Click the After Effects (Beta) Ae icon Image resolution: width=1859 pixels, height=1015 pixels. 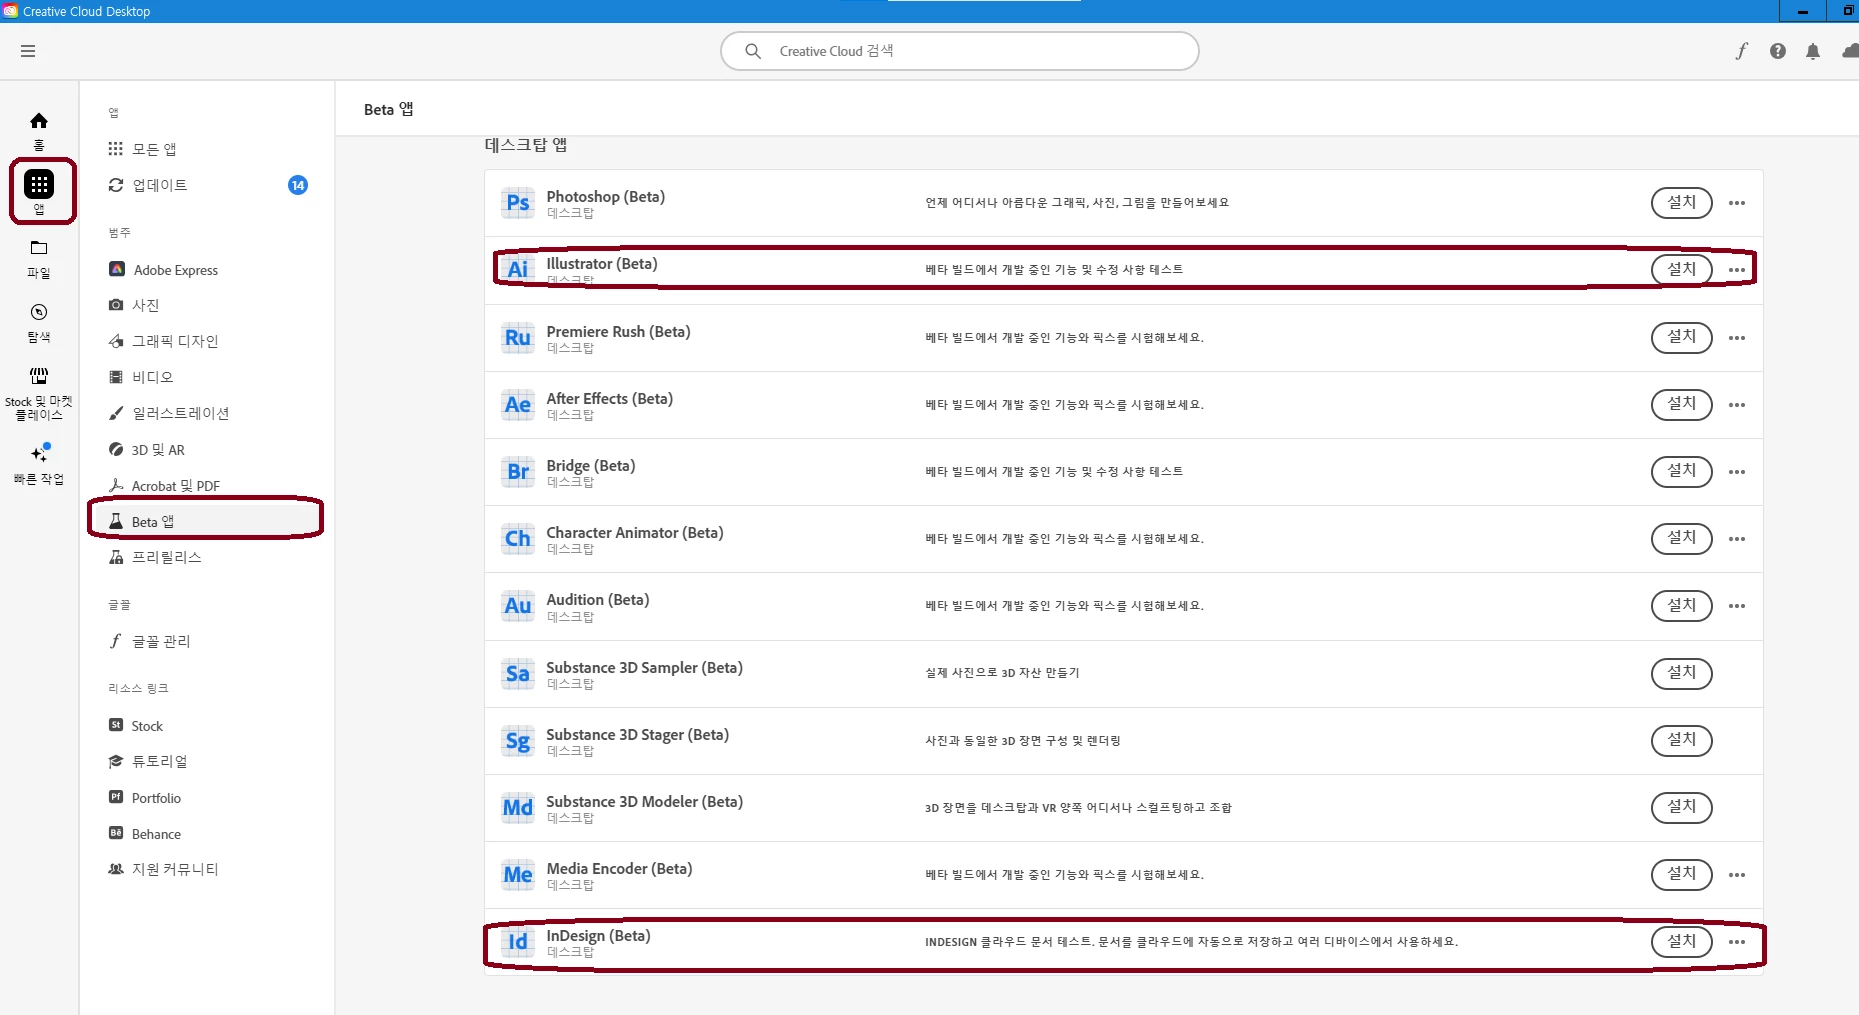(x=518, y=405)
